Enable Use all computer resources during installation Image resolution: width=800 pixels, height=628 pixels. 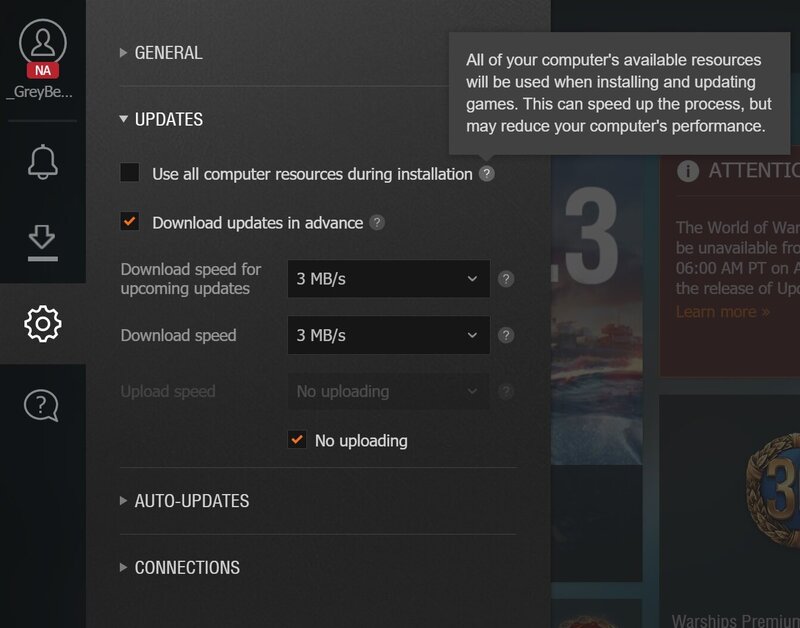(x=130, y=173)
